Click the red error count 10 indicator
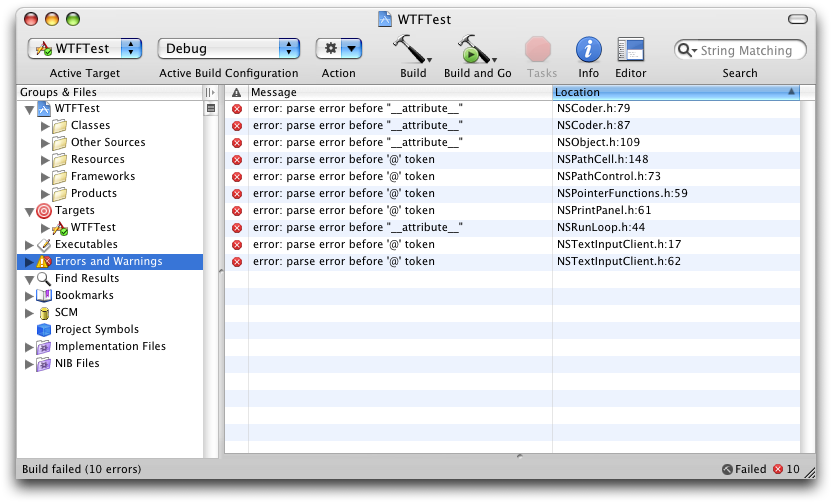The image size is (832, 503). click(x=786, y=469)
